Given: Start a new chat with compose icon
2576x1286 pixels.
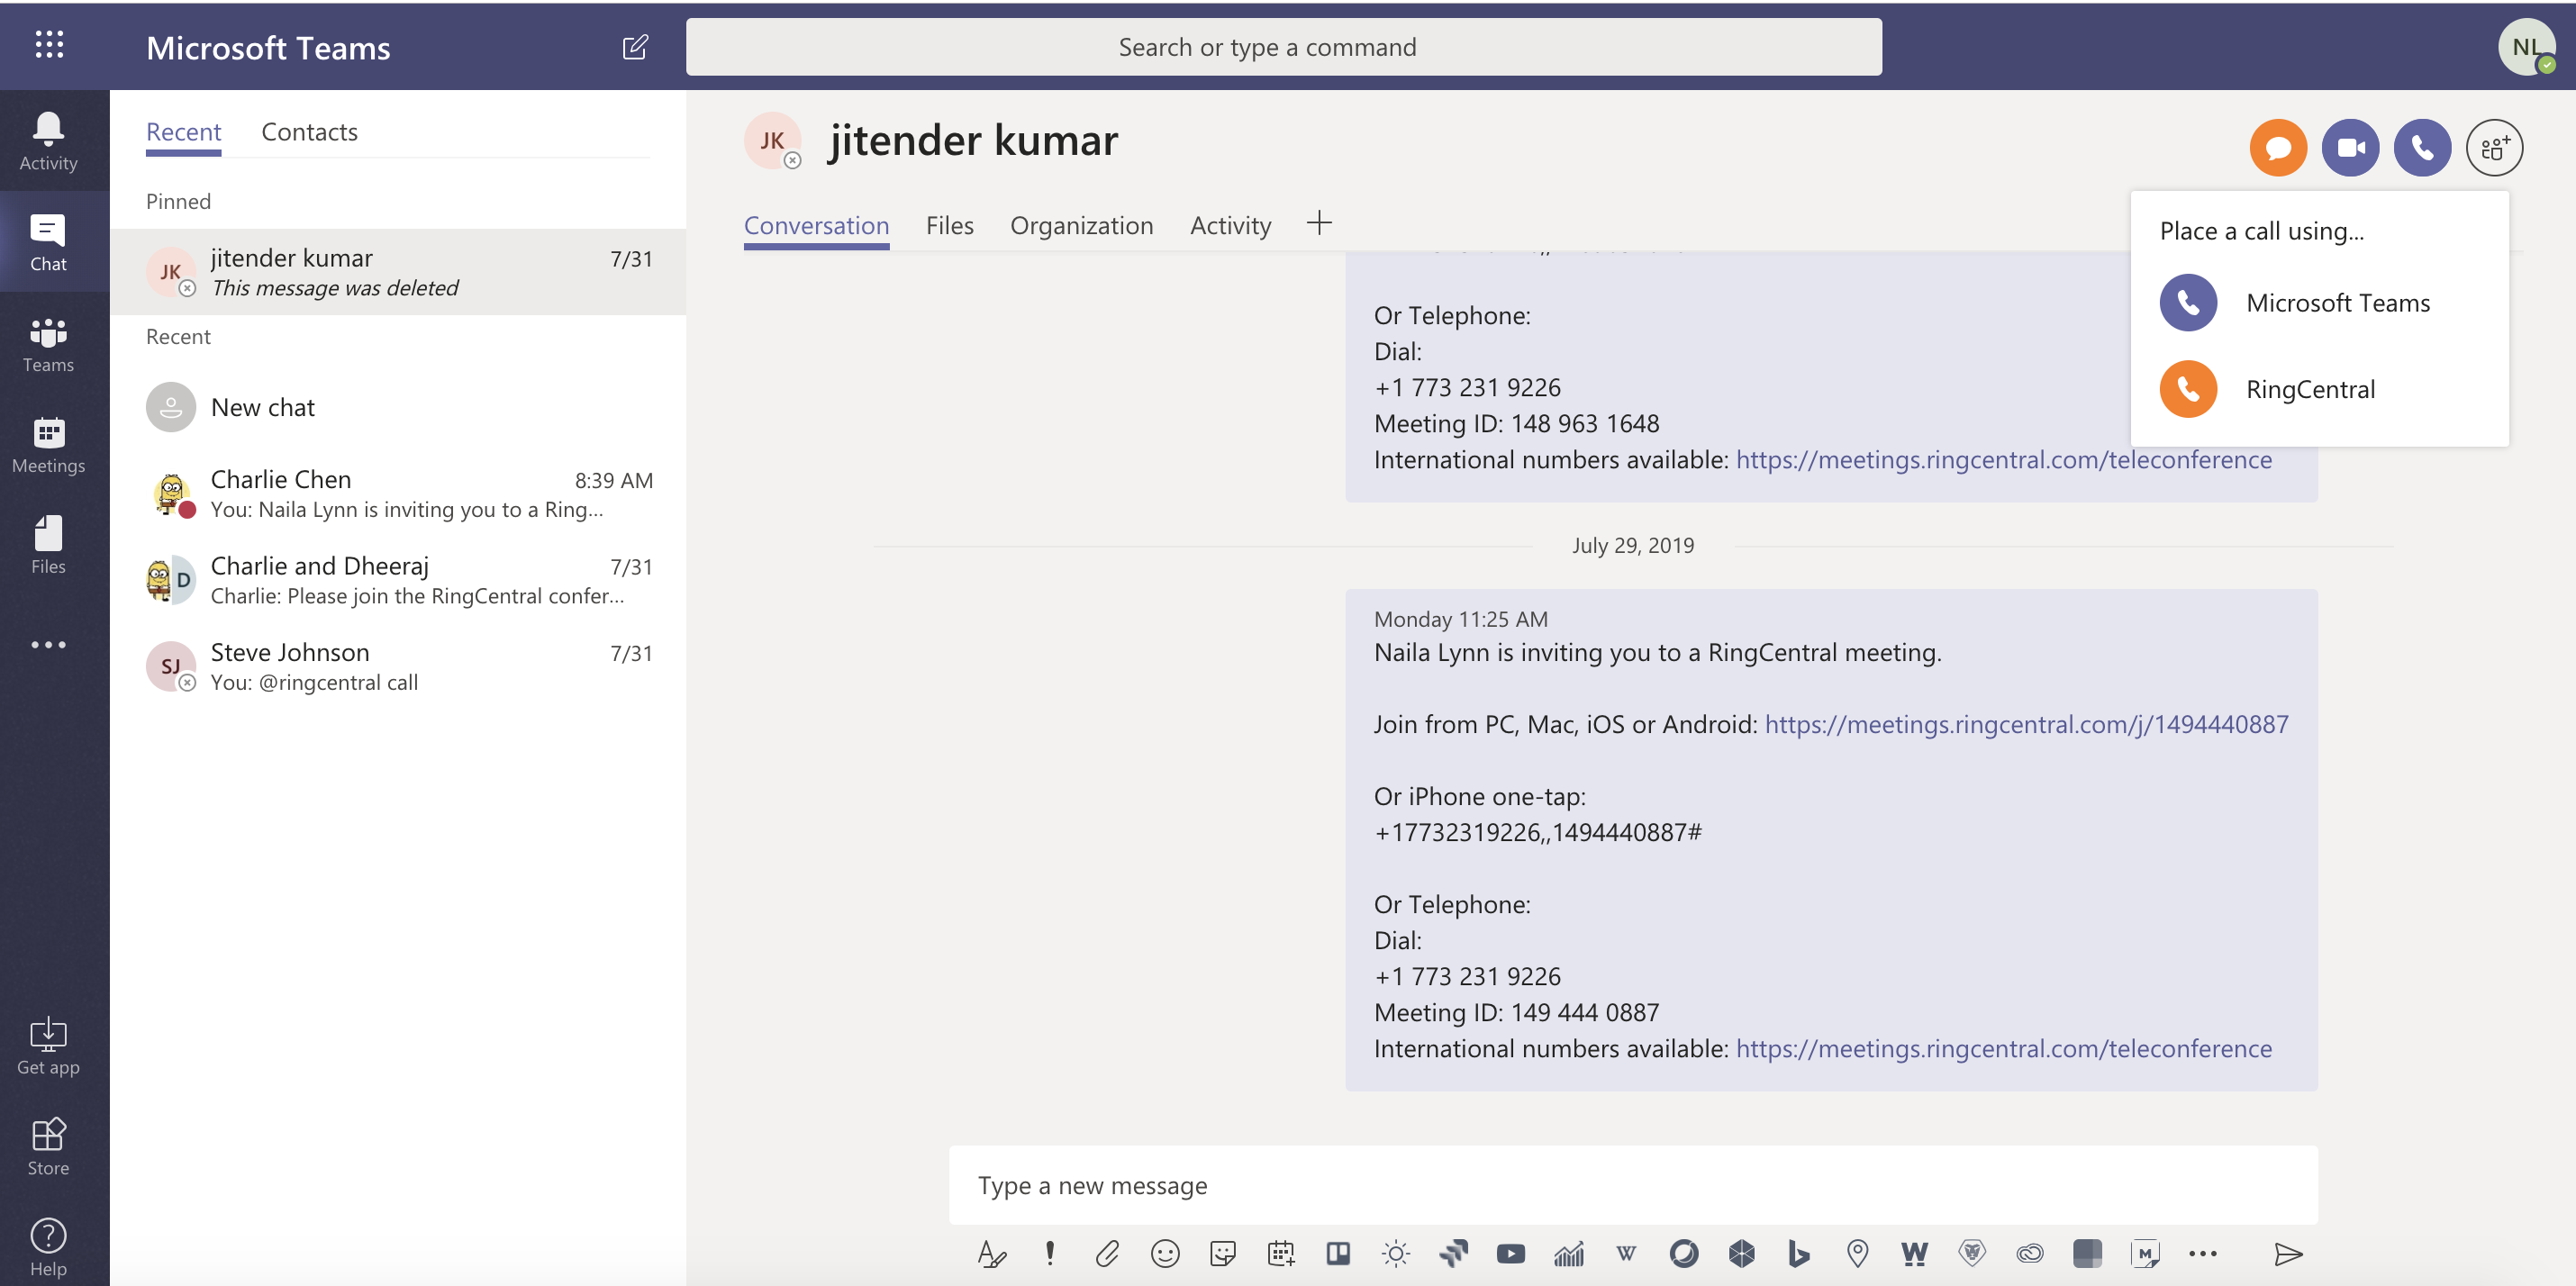Looking at the screenshot, I should click(x=635, y=47).
